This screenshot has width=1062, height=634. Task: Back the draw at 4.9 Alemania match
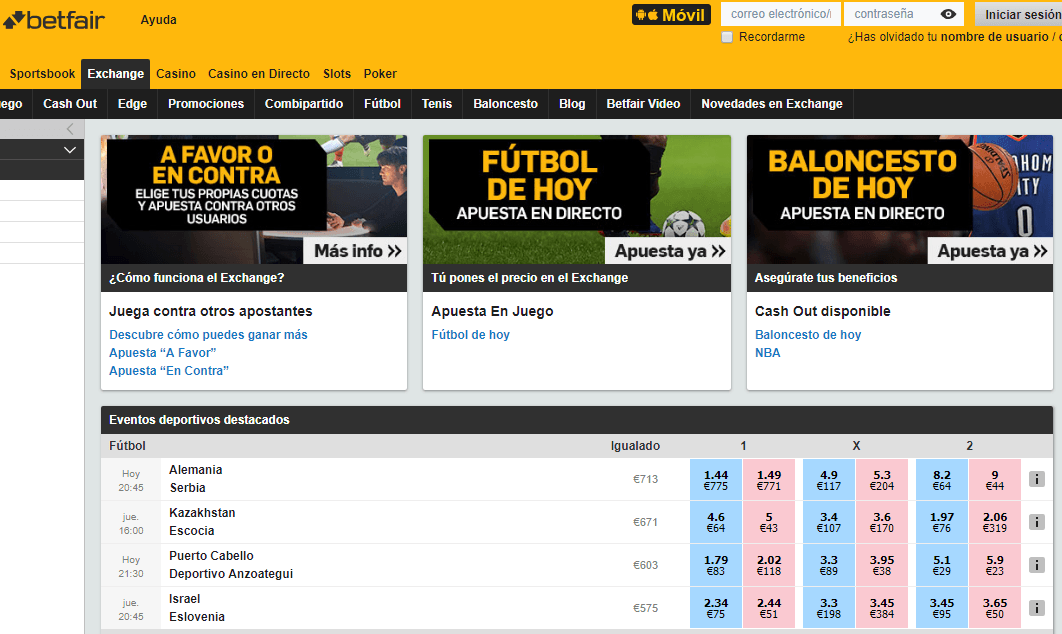coord(829,480)
